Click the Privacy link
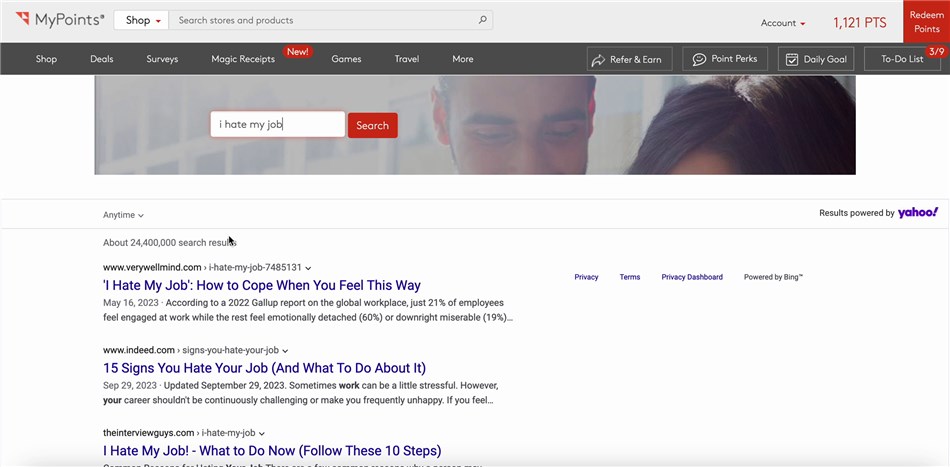 click(x=586, y=277)
